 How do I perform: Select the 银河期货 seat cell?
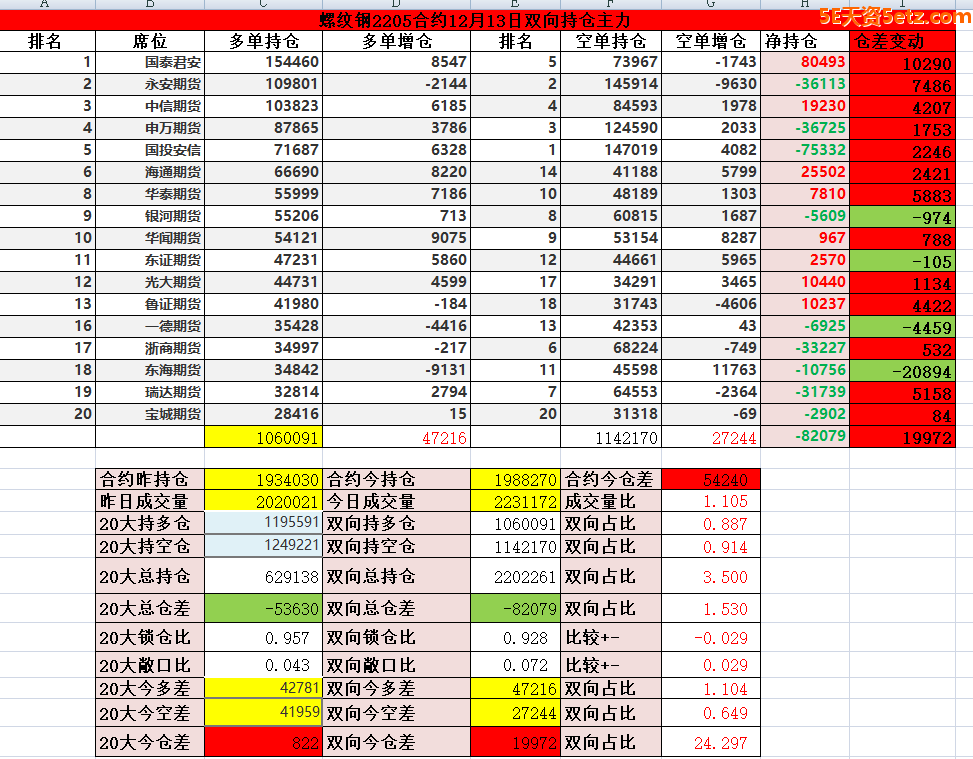coord(150,216)
